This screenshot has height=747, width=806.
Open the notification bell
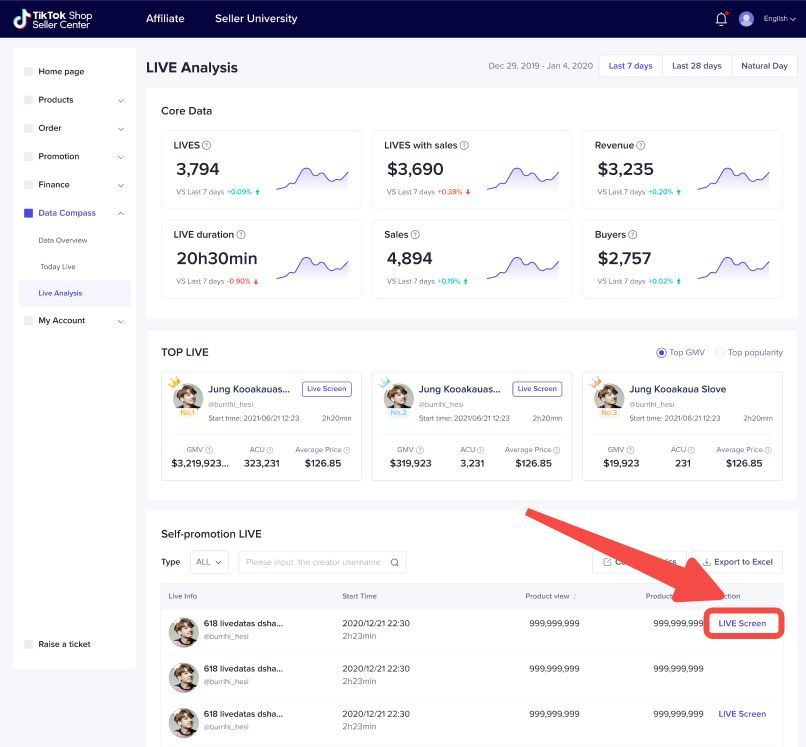click(x=721, y=19)
